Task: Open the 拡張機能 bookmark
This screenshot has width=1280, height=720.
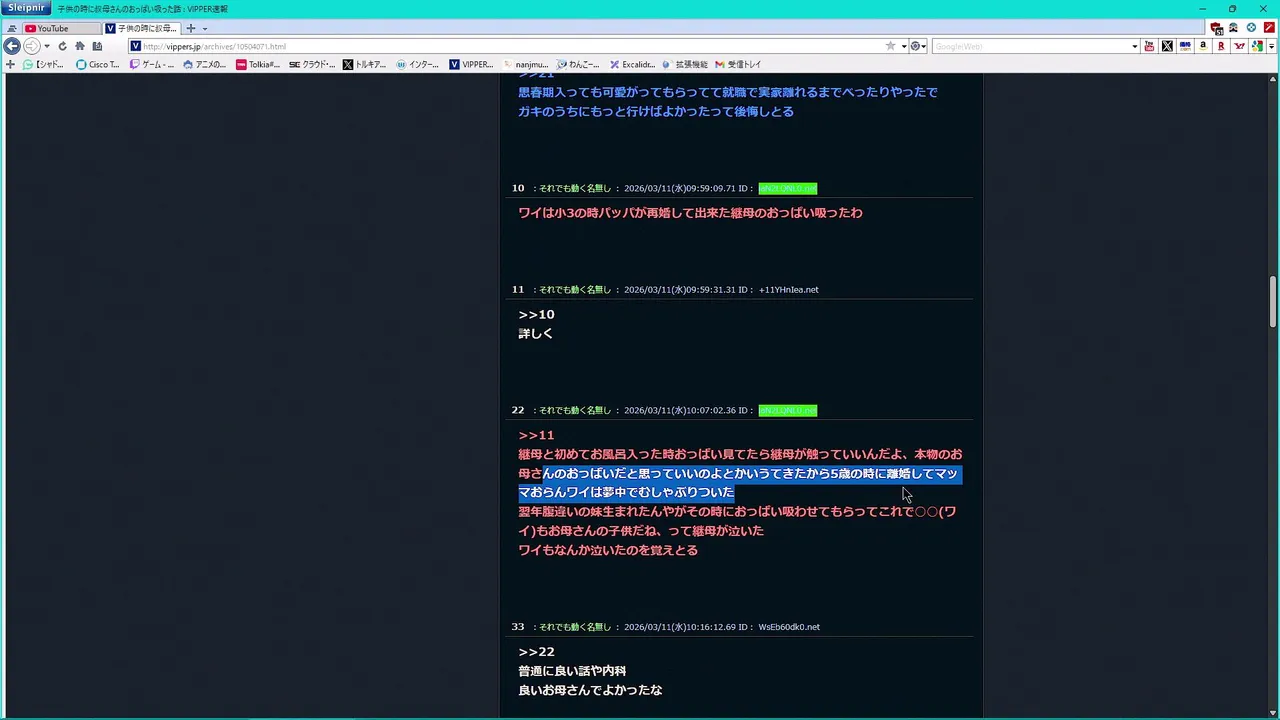Action: (x=685, y=64)
